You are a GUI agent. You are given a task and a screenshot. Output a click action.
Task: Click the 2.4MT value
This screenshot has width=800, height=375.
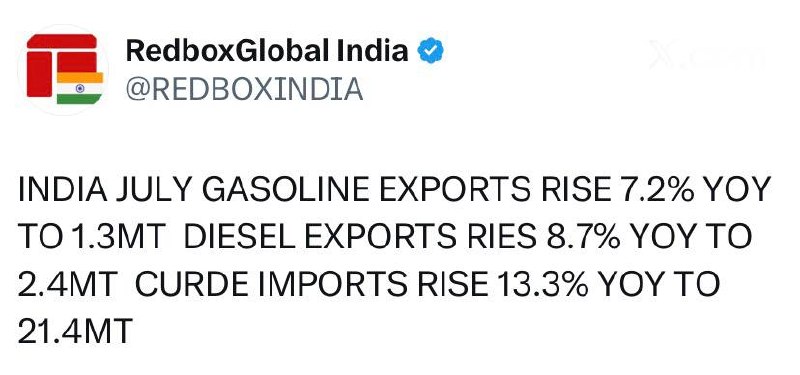(x=68, y=284)
